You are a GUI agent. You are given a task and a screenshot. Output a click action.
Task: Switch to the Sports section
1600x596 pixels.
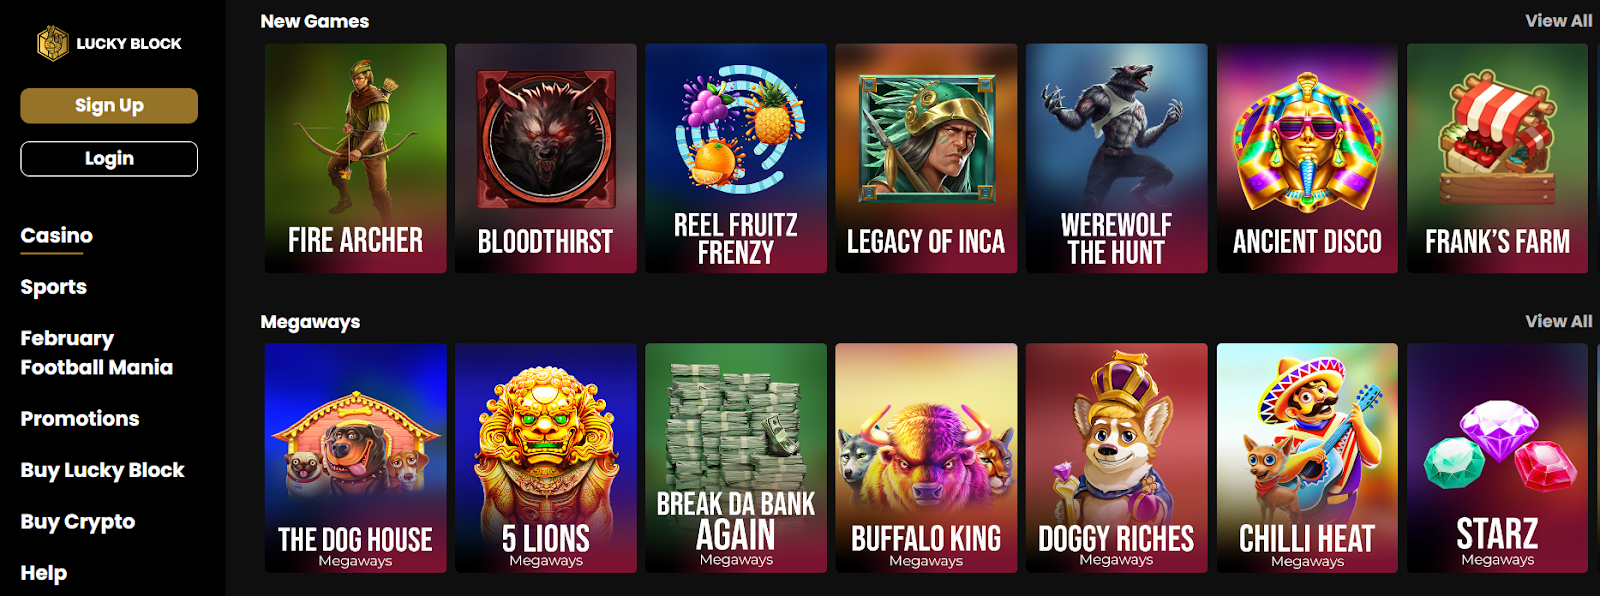tap(54, 287)
